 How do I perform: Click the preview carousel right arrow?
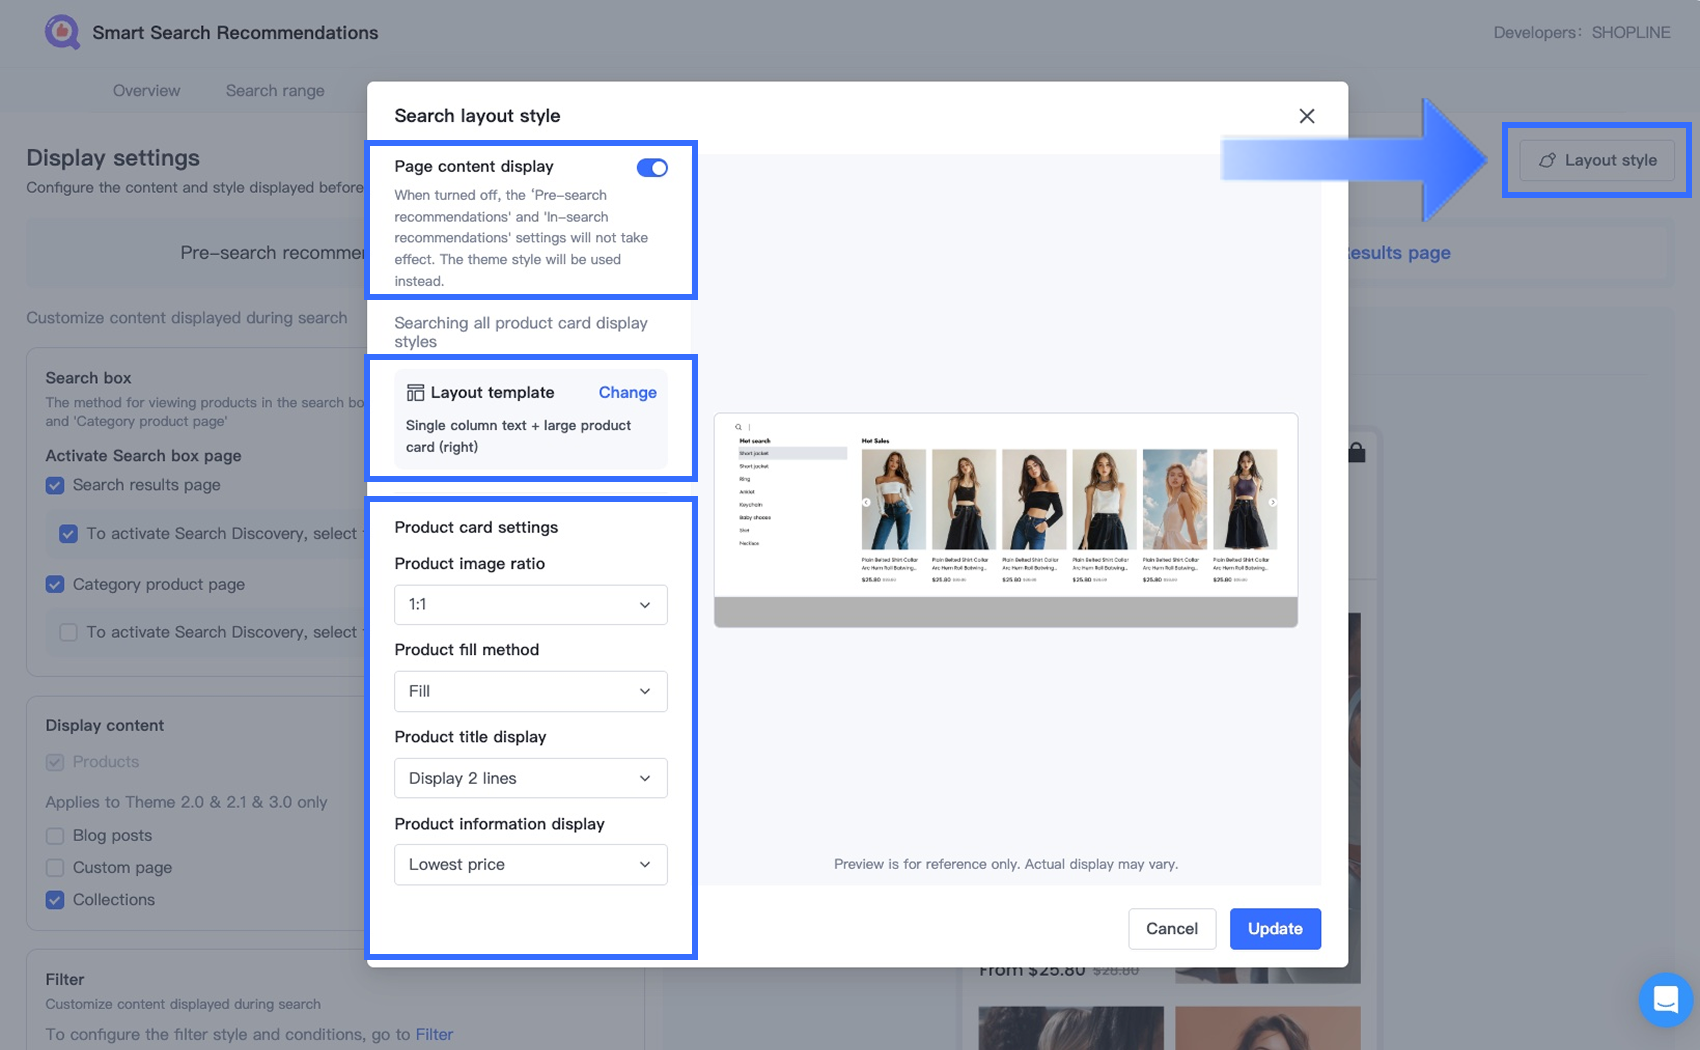pyautogui.click(x=1272, y=503)
